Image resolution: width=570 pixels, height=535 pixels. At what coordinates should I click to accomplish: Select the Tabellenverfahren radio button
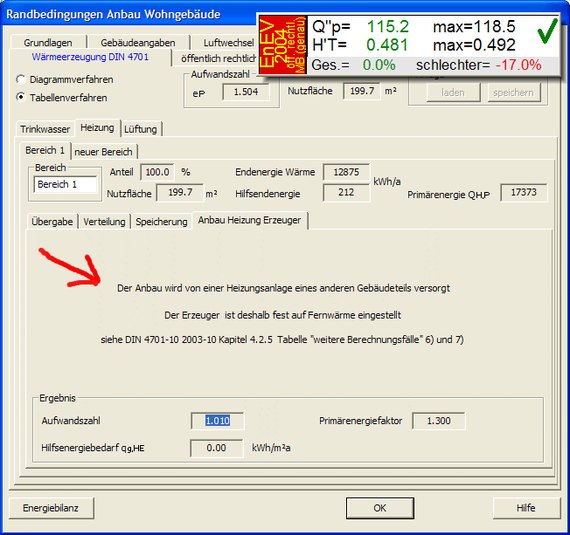[x=21, y=97]
